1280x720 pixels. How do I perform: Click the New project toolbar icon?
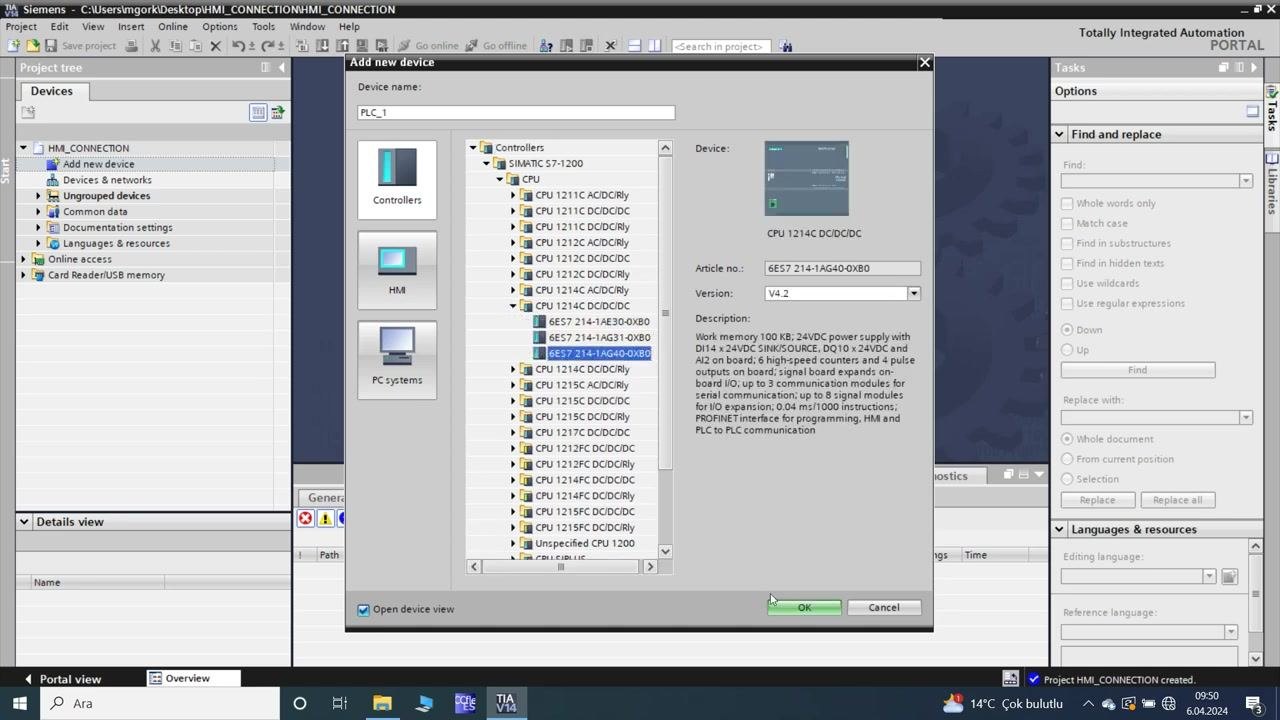(x=13, y=46)
